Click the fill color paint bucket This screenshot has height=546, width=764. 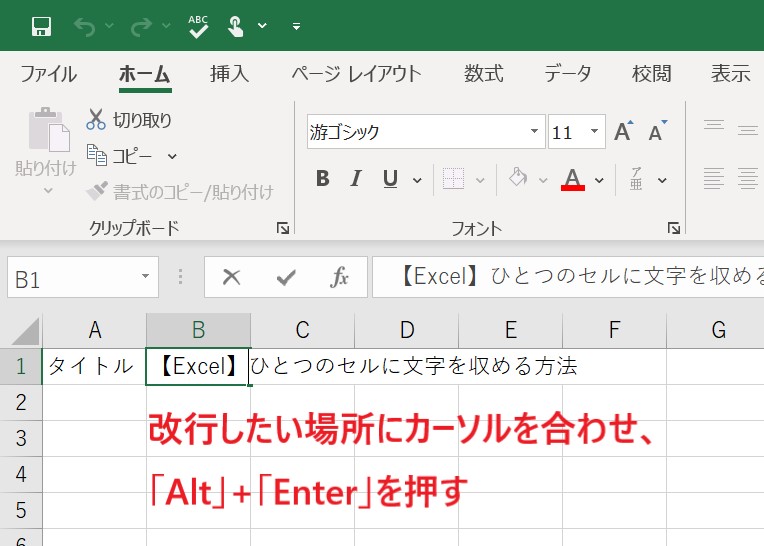tap(518, 177)
